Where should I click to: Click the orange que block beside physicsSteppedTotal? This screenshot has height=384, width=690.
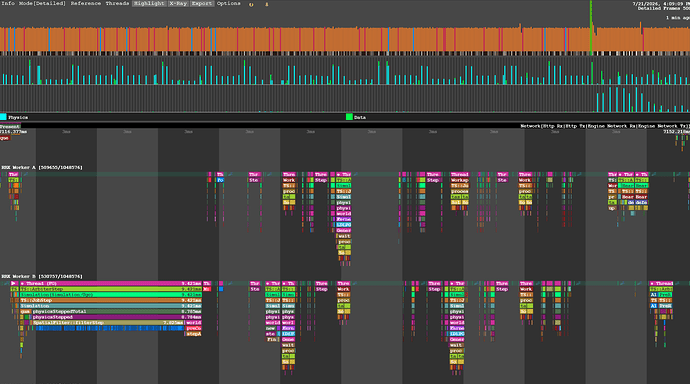[25, 311]
